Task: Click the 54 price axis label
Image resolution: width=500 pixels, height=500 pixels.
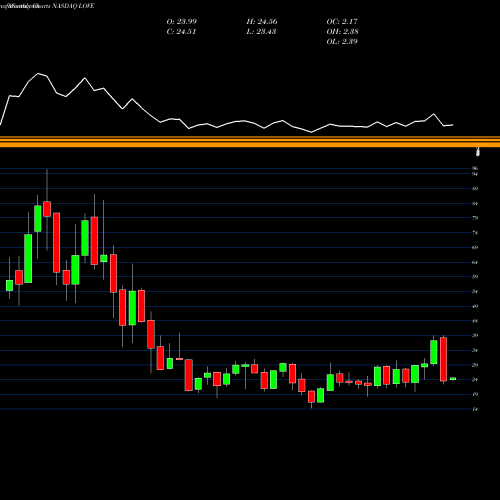Action: point(475,292)
